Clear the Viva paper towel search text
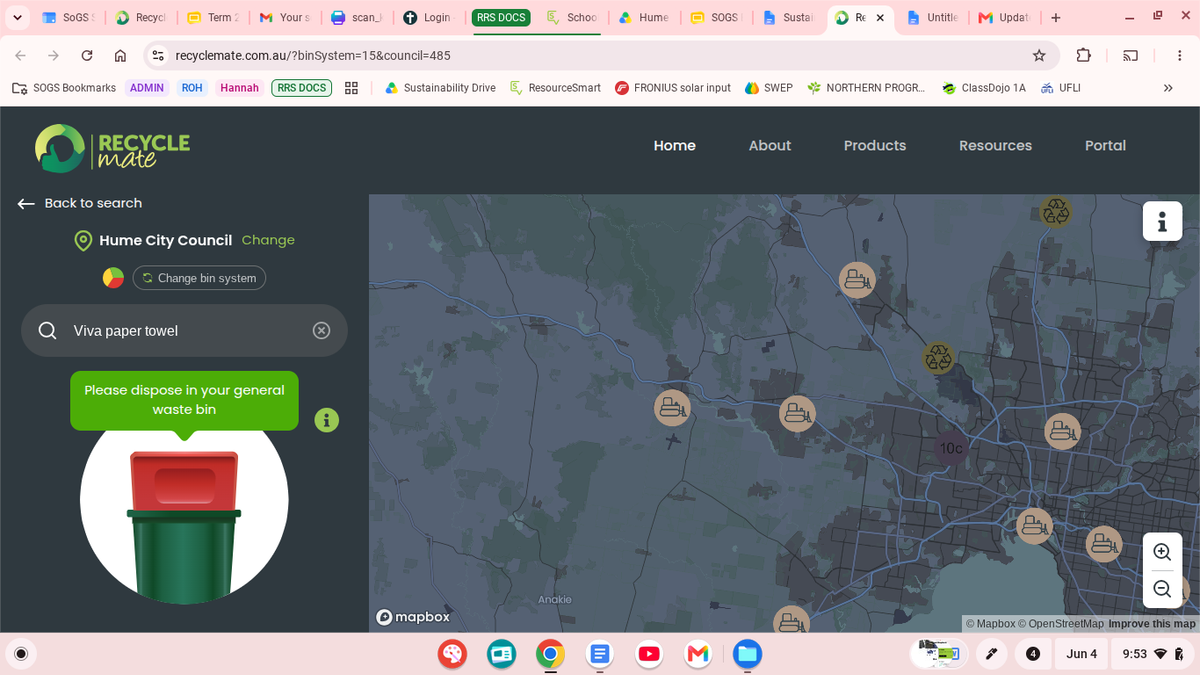The image size is (1200, 675). point(321,330)
